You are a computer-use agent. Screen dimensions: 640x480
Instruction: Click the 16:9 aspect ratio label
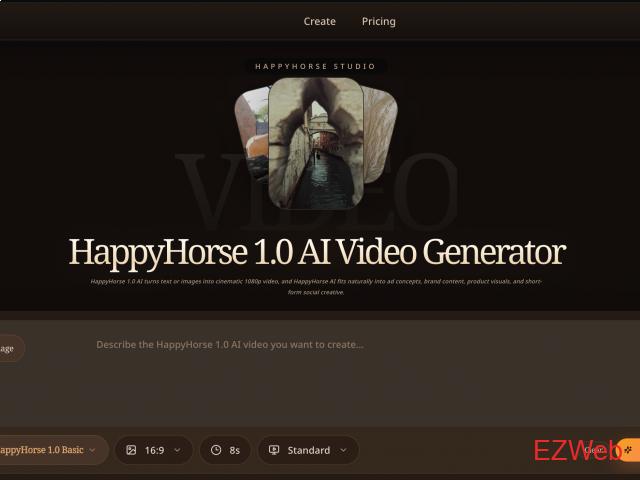pyautogui.click(x=154, y=450)
